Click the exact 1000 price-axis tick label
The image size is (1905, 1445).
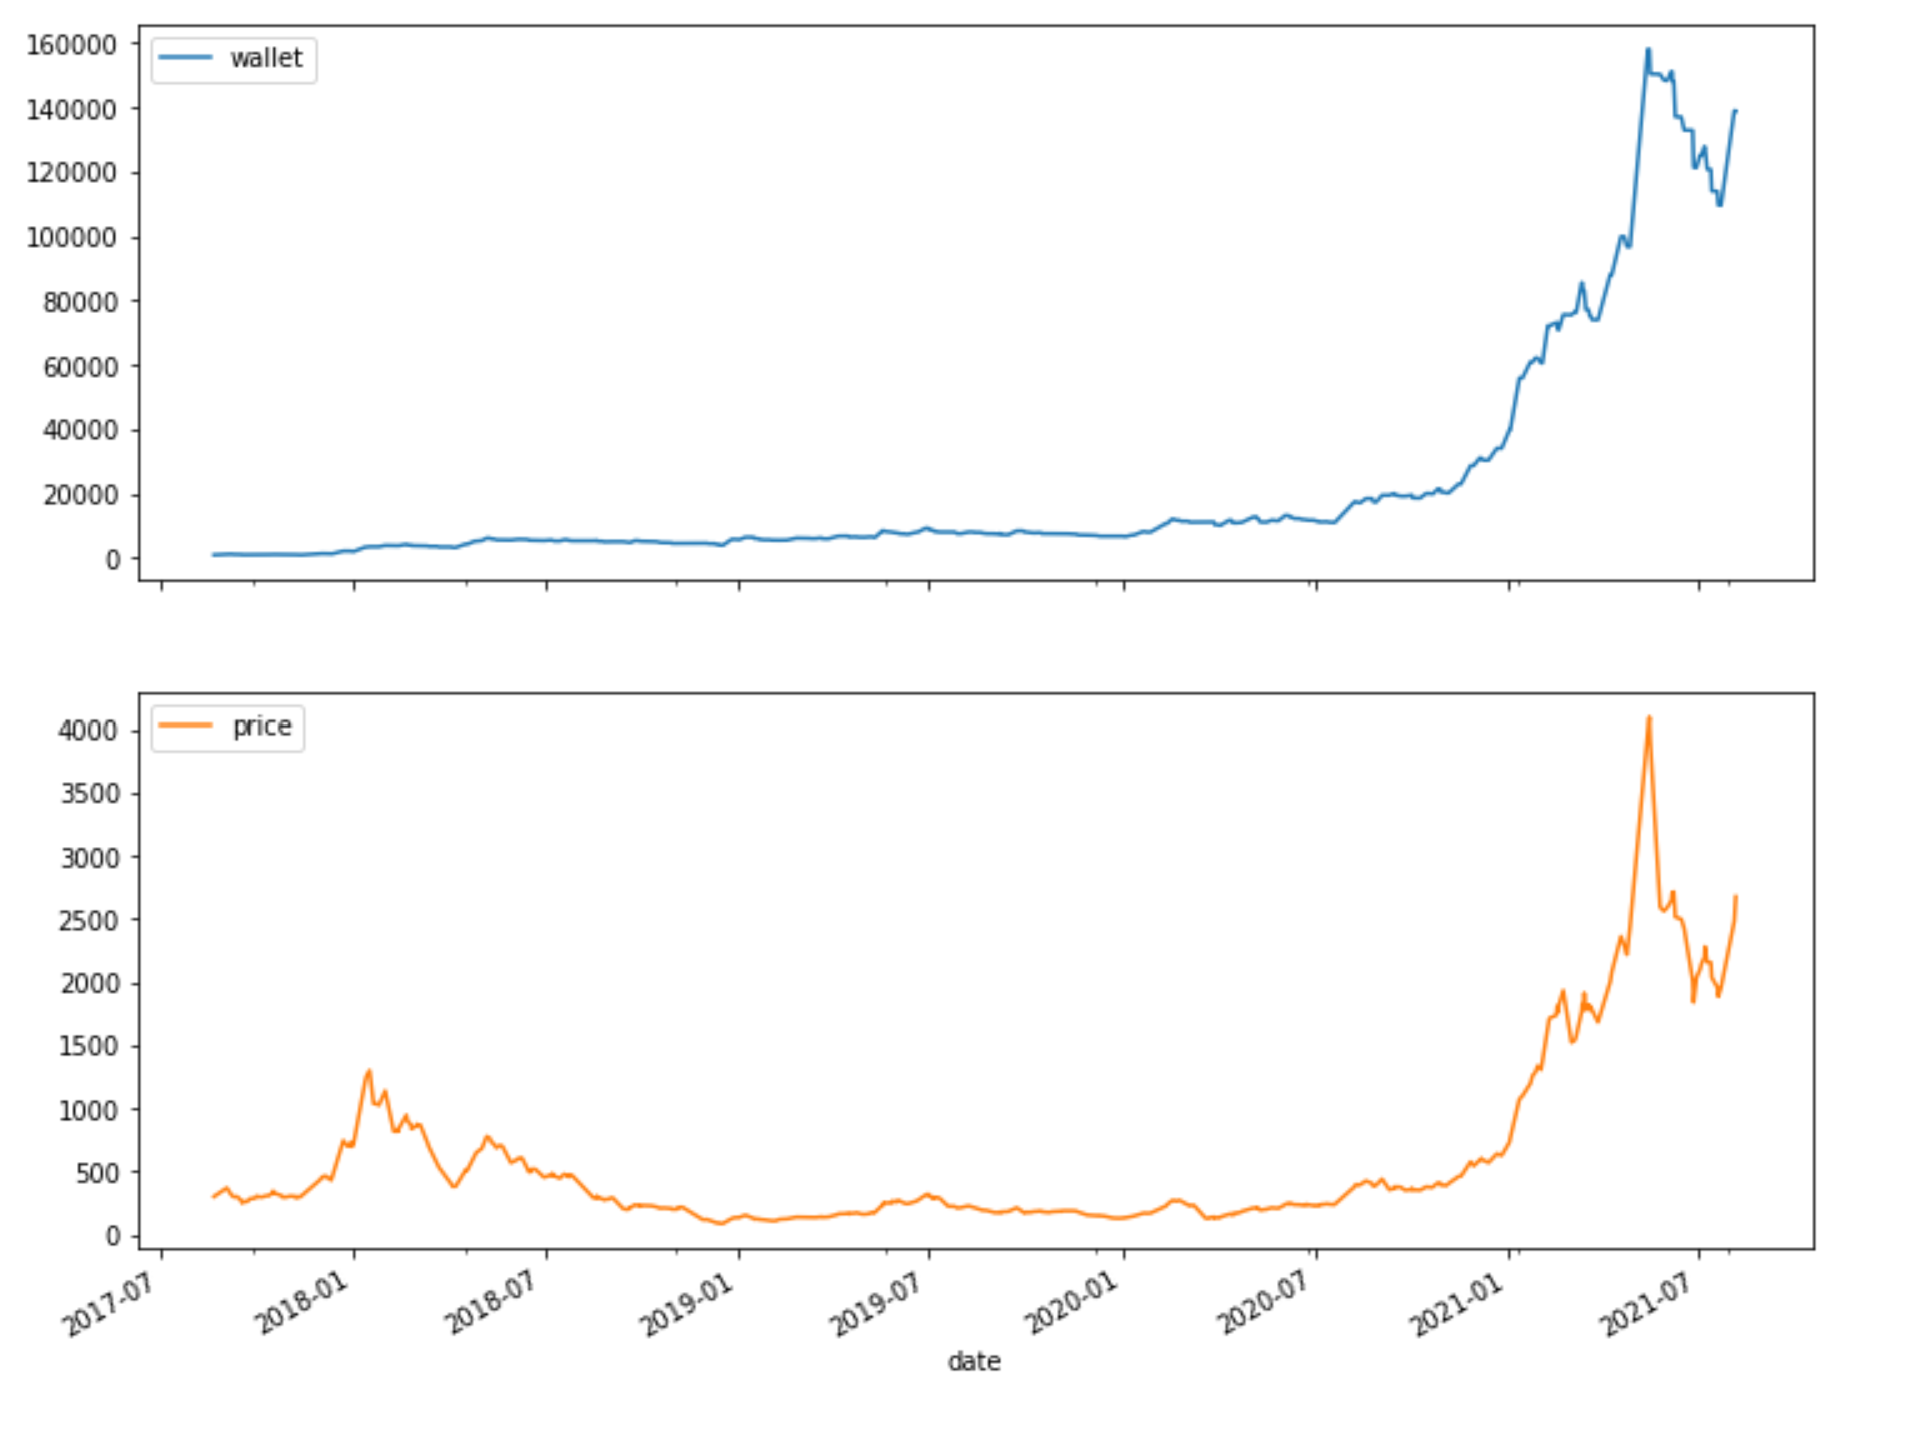click(88, 1110)
